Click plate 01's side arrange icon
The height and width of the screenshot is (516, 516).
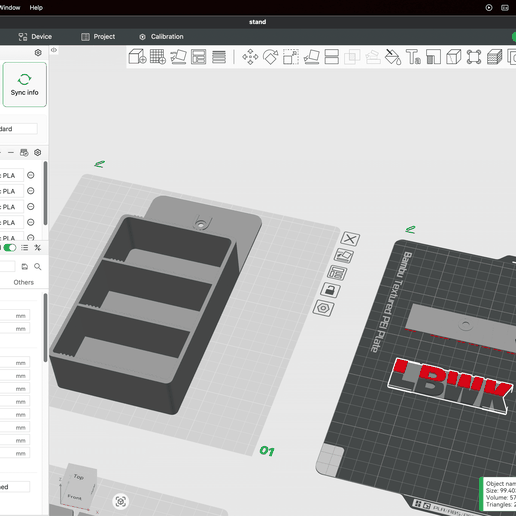337,273
